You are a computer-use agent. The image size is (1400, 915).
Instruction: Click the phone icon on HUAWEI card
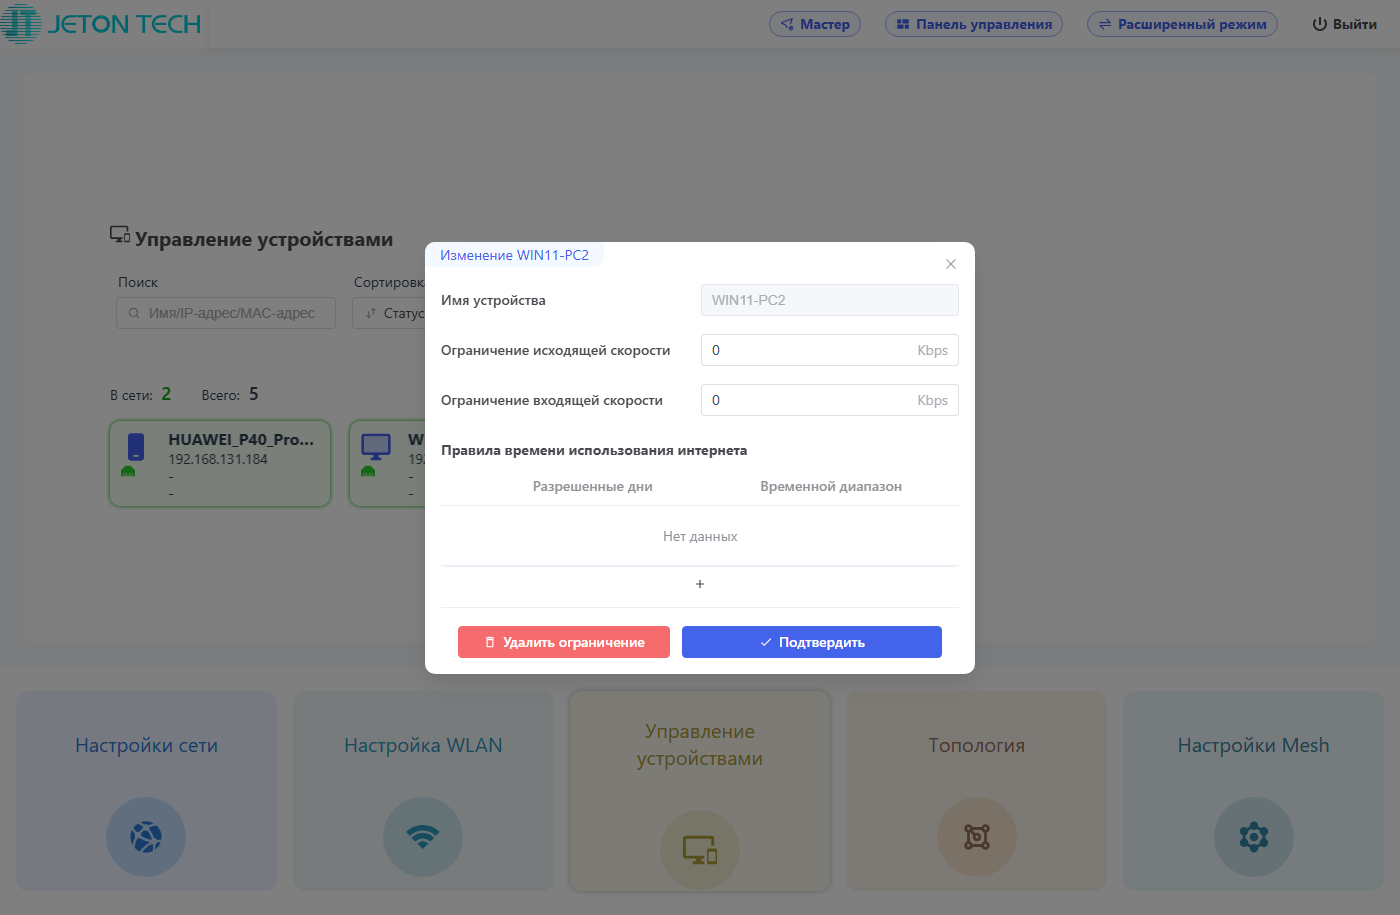click(136, 446)
